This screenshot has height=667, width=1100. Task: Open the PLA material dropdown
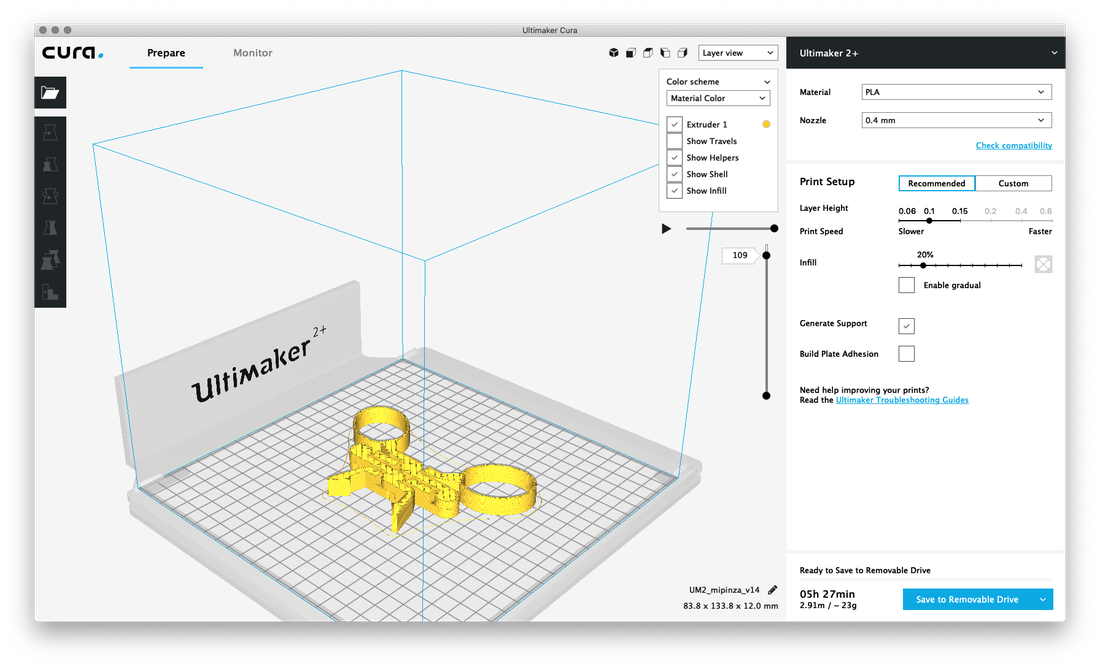(x=956, y=92)
